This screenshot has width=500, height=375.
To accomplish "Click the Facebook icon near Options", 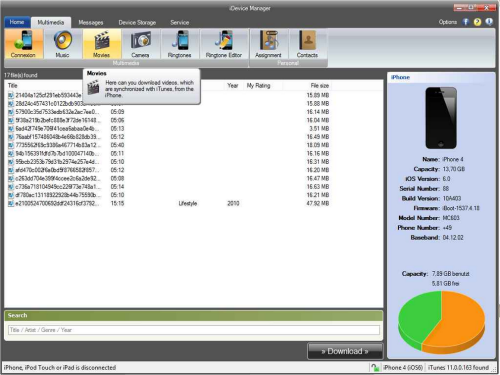I will tap(466, 22).
